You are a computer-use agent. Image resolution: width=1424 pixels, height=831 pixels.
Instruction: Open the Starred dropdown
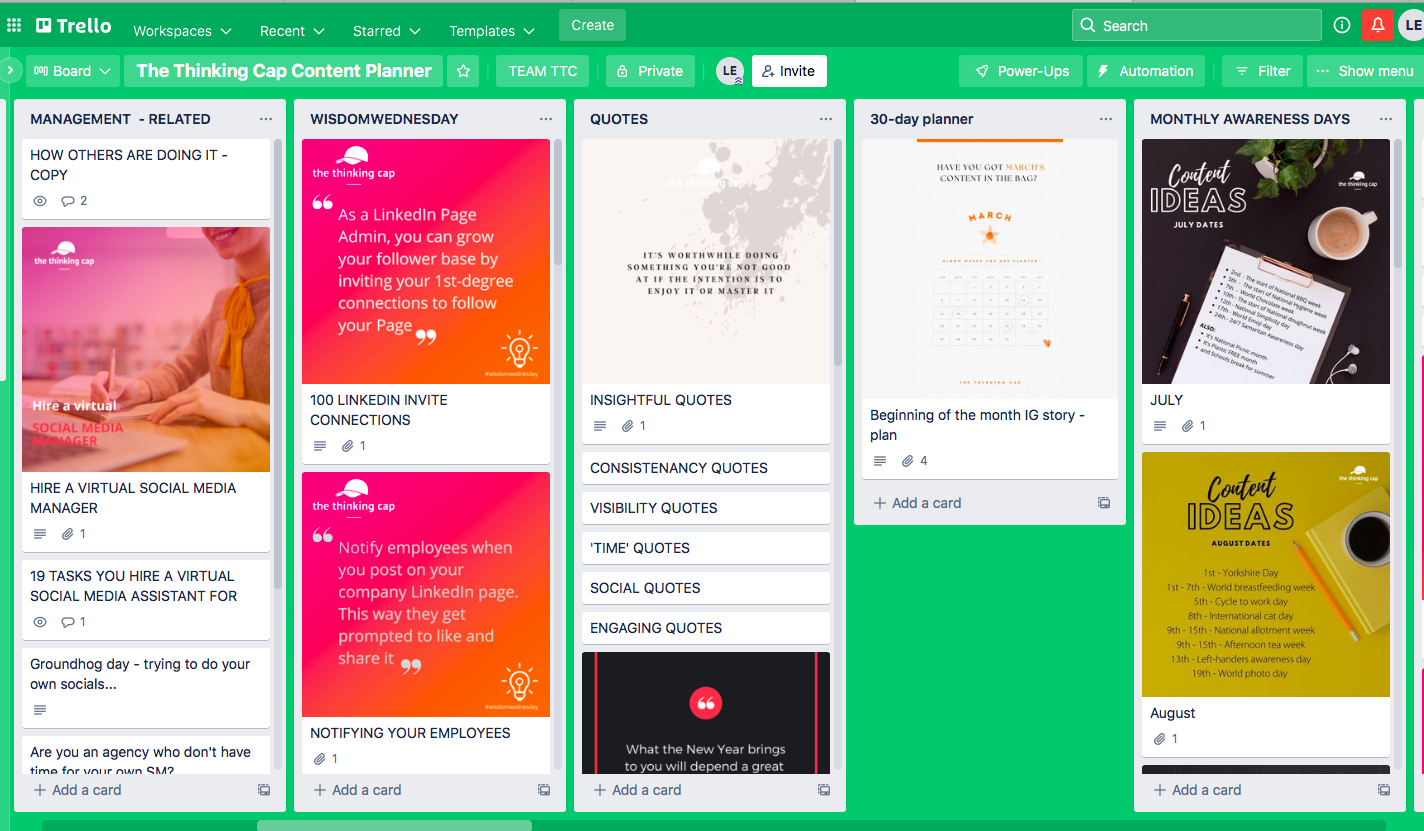[386, 31]
